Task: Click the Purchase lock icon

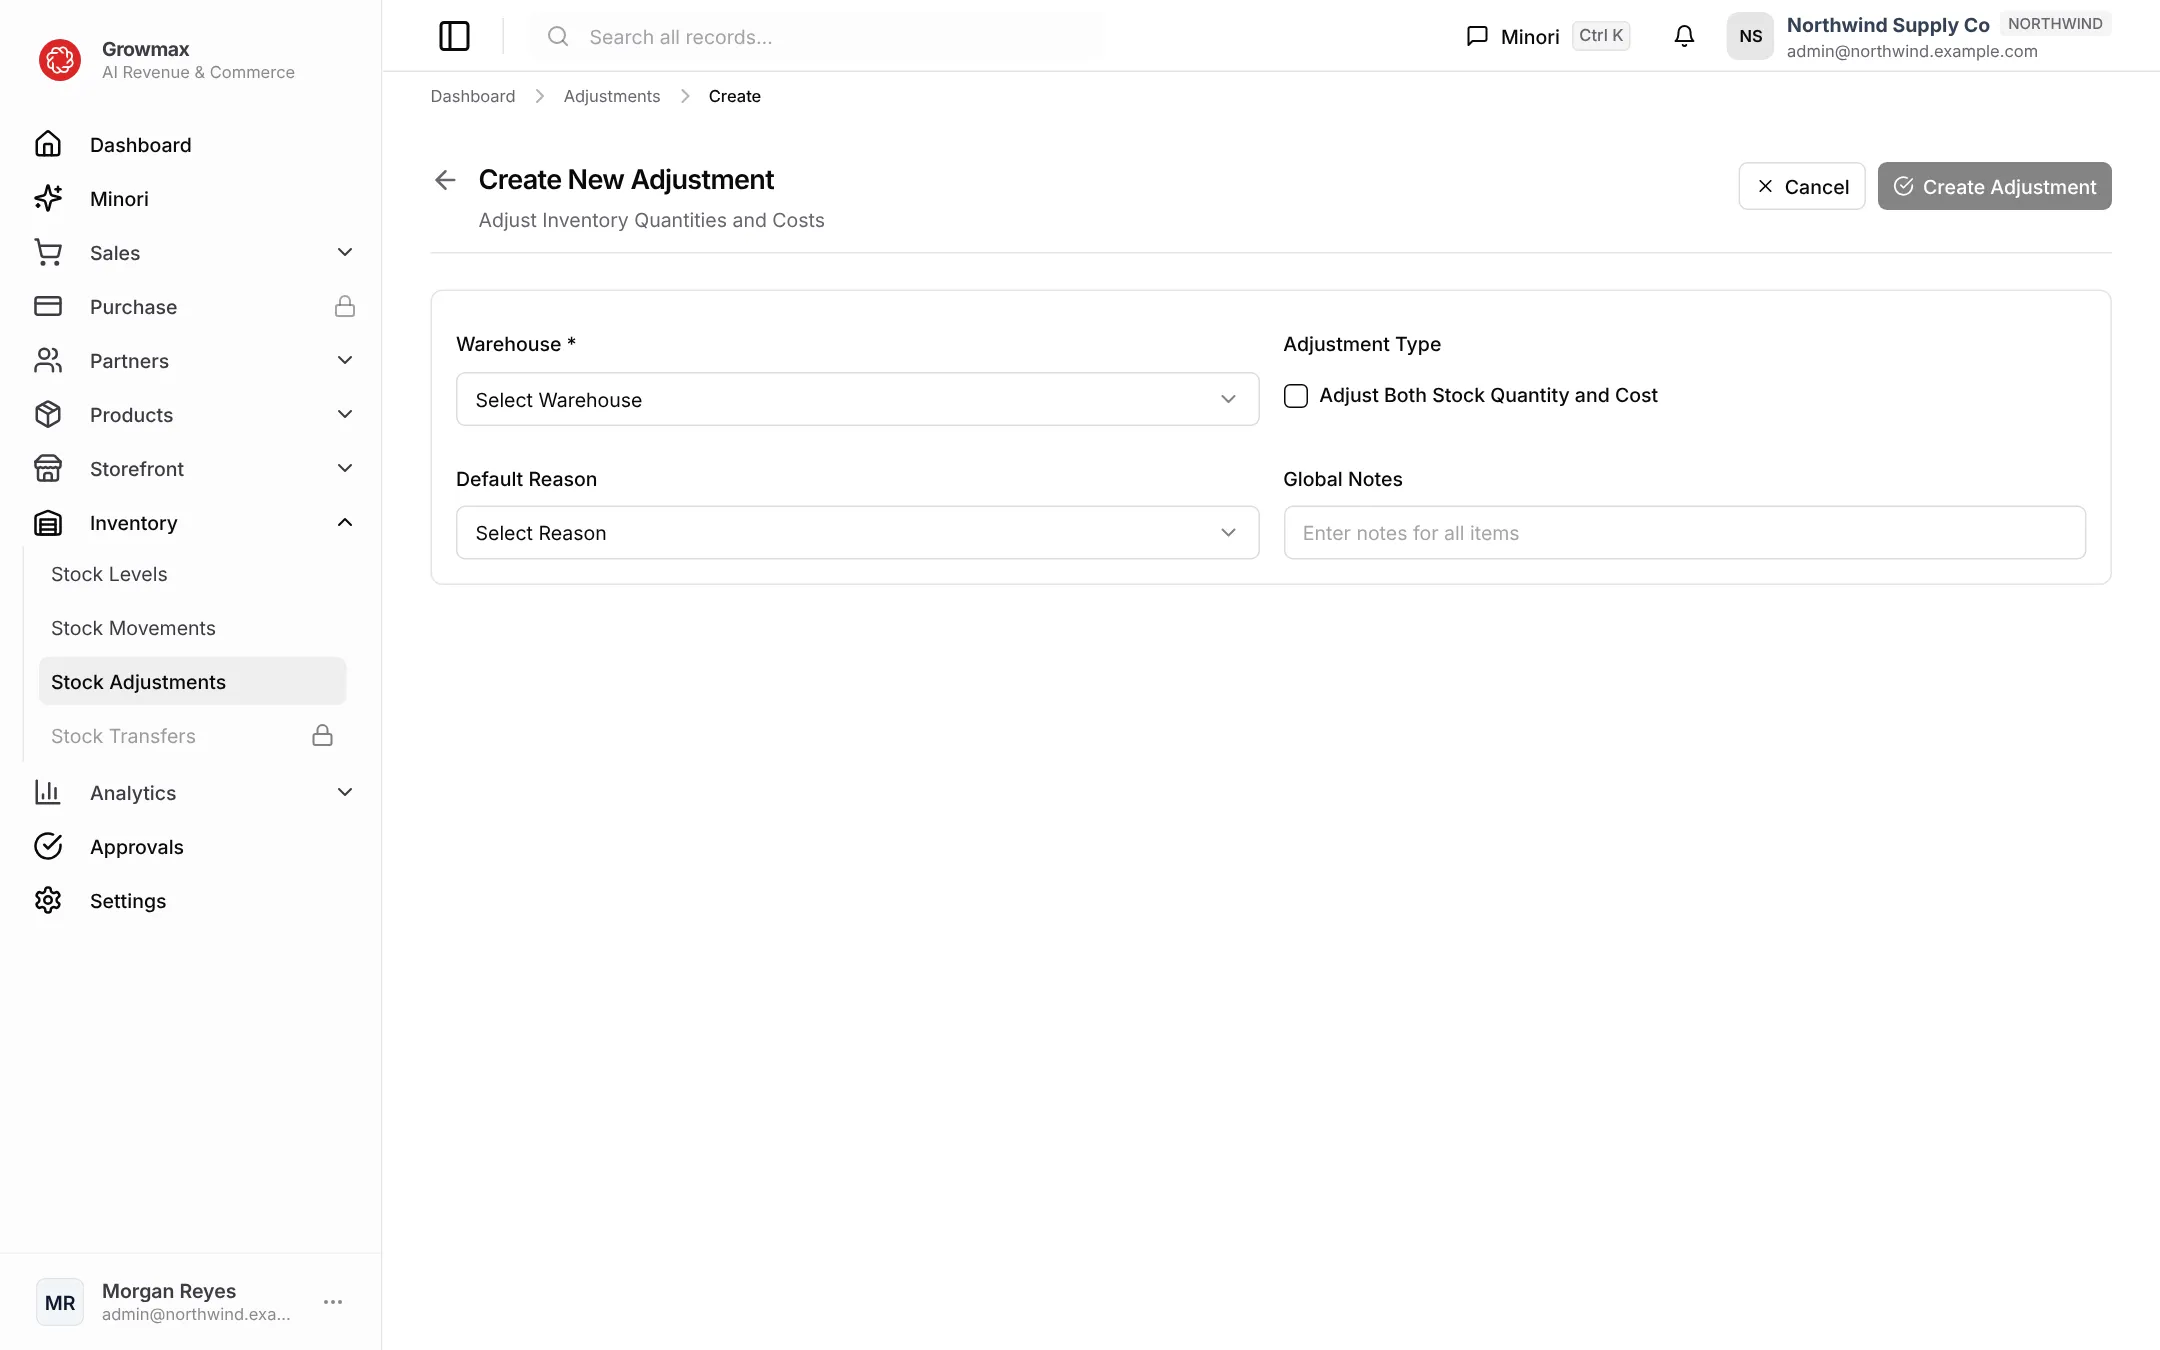Action: point(345,306)
